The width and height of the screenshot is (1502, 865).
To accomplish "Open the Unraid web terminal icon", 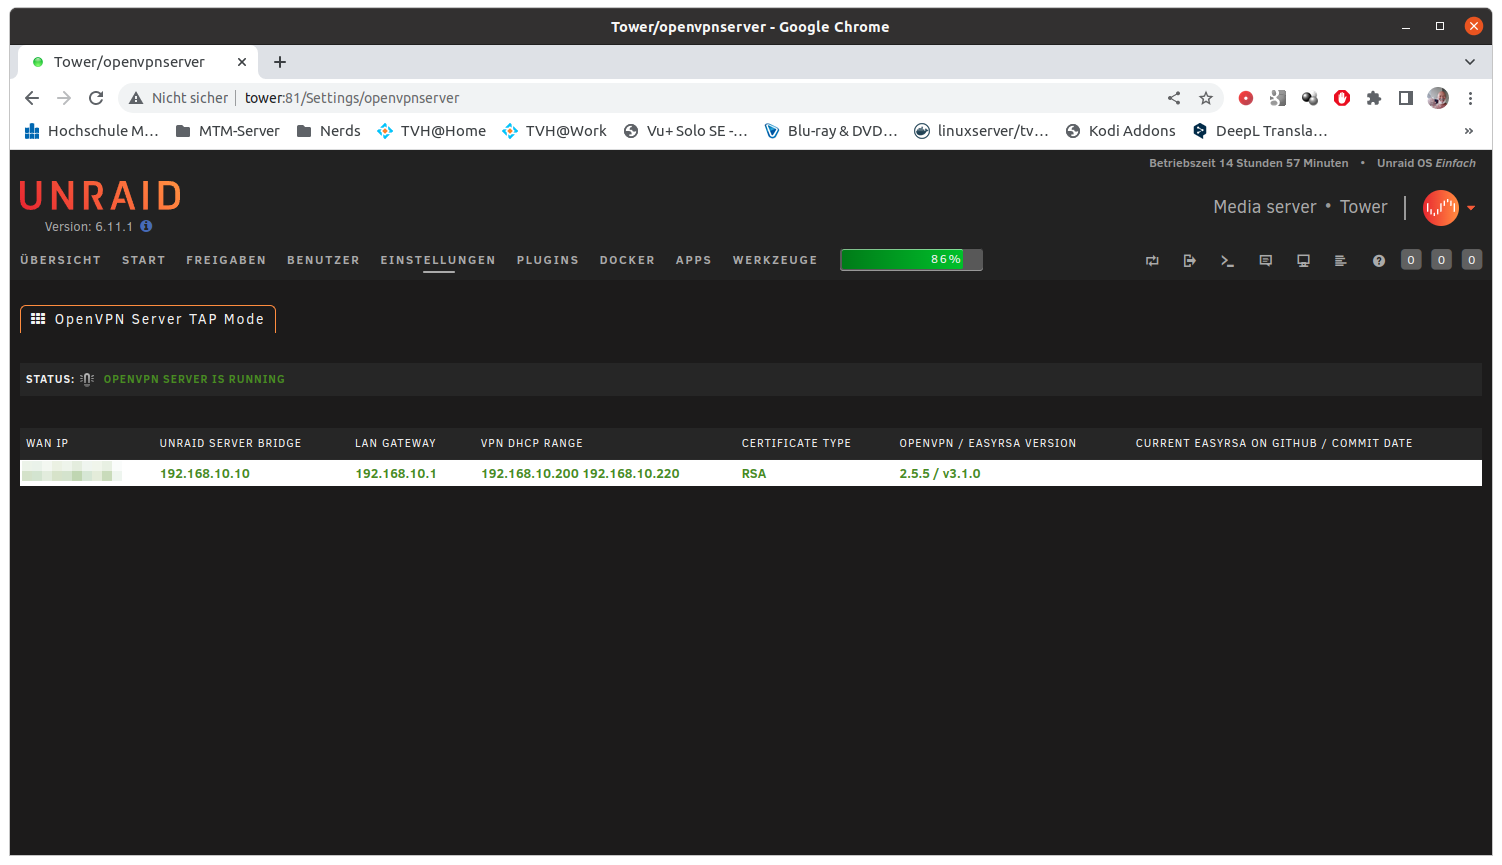I will [1227, 261].
